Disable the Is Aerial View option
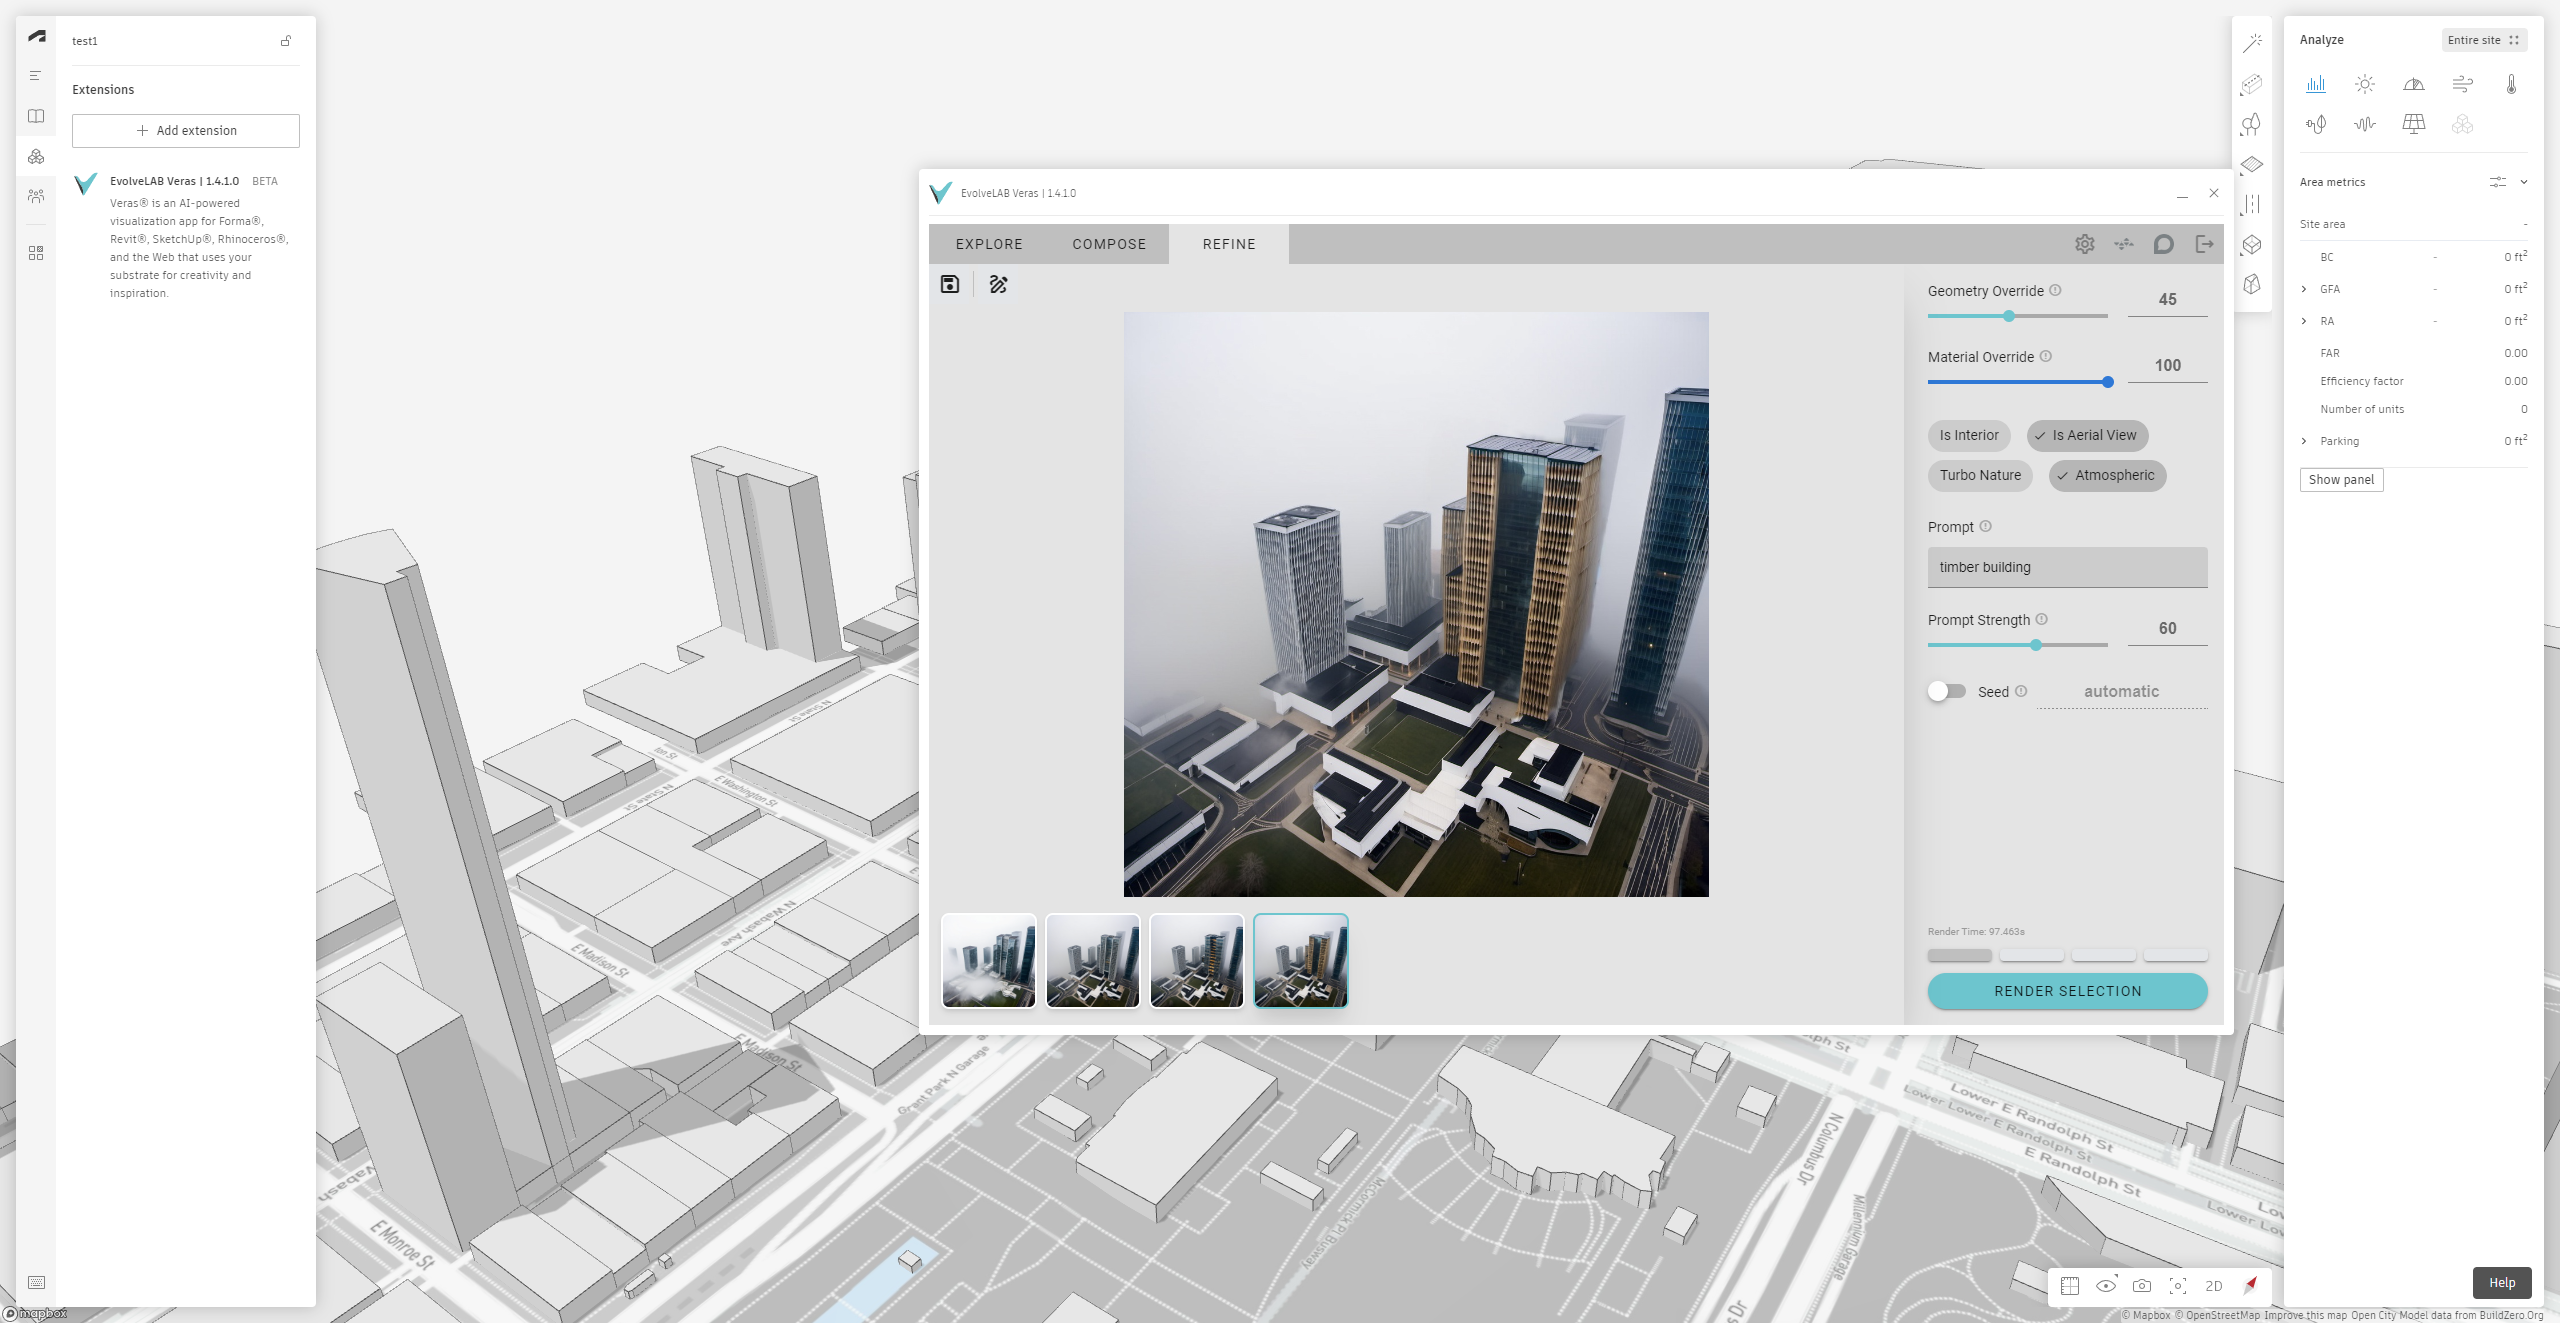Image resolution: width=2560 pixels, height=1323 pixels. pos(2087,436)
